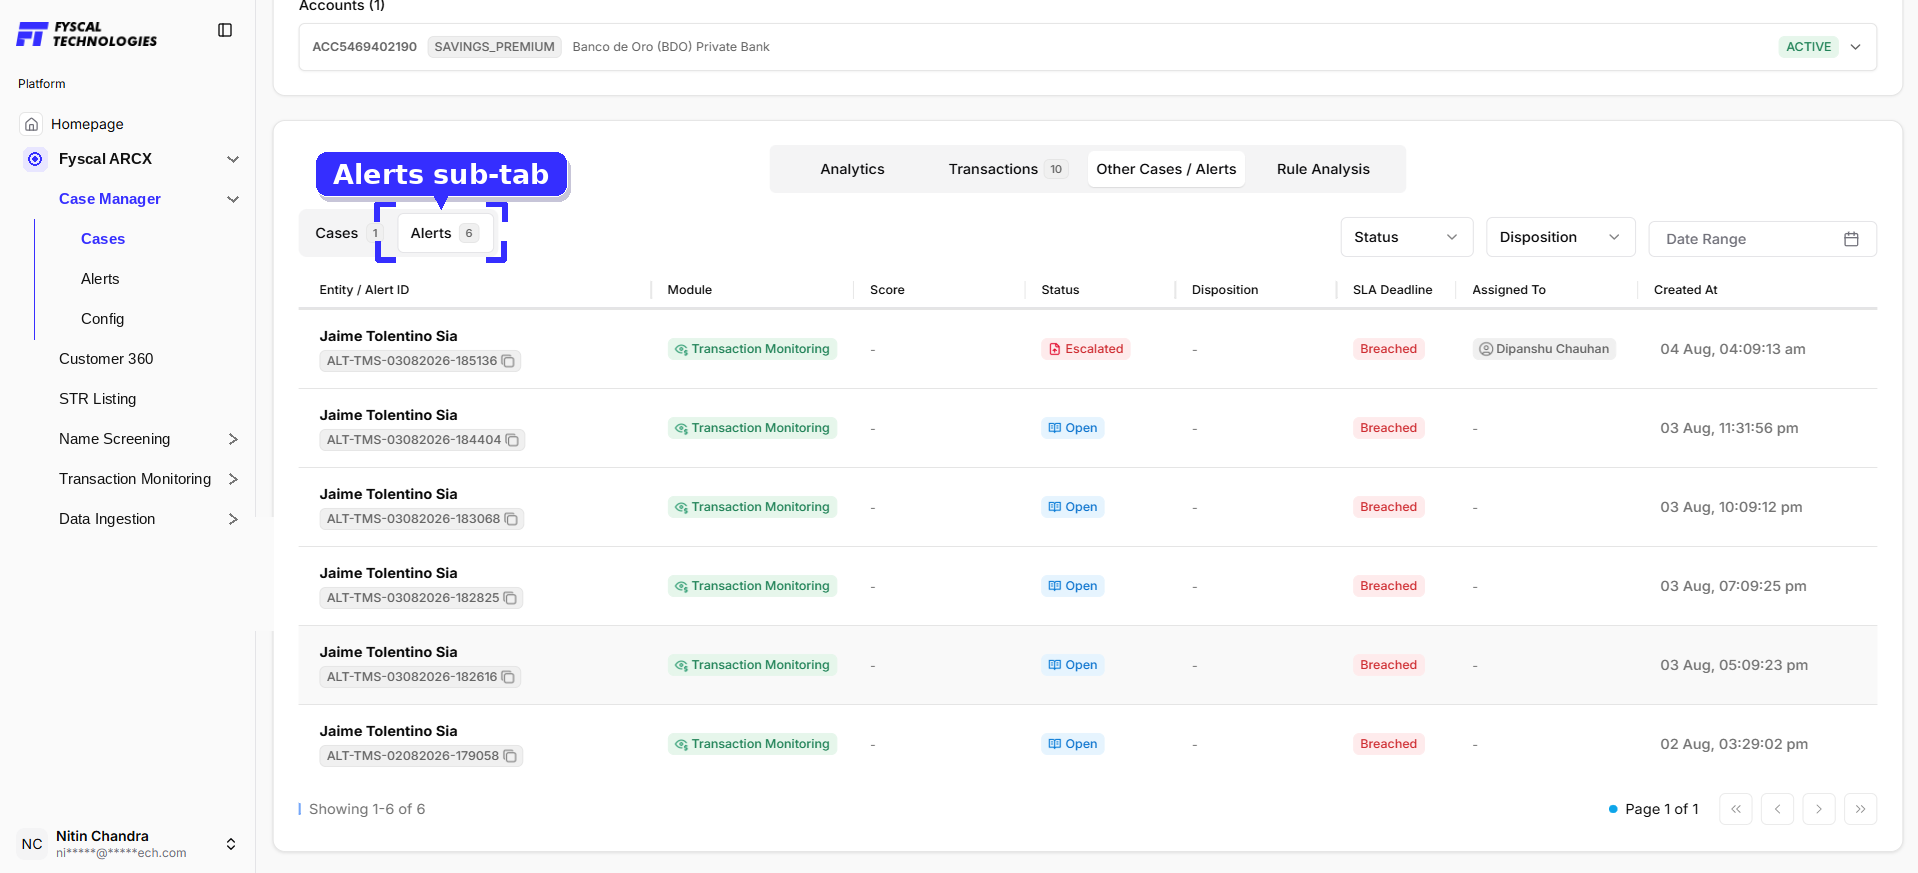Open the Disposition filter dropdown

point(1561,237)
